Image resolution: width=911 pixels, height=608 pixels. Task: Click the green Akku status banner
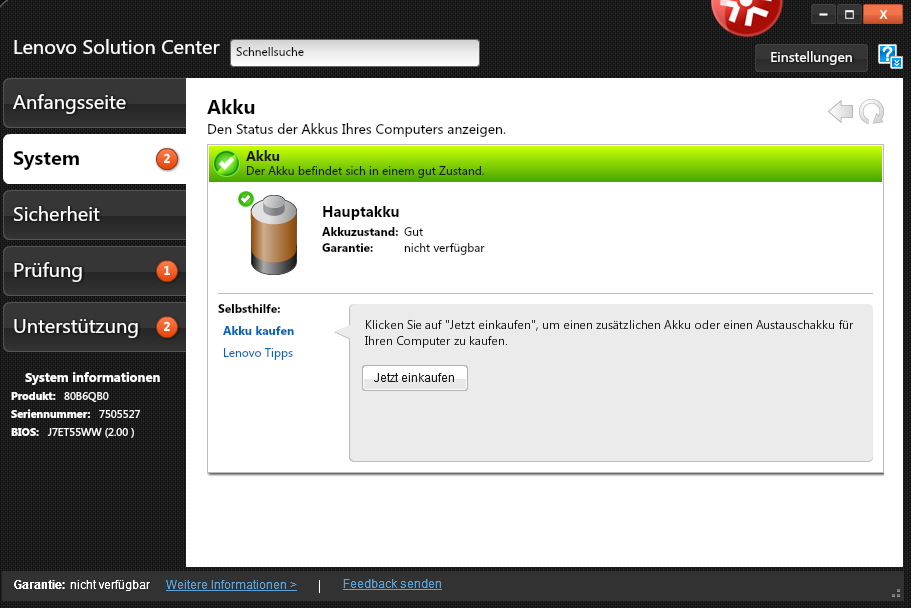click(546, 163)
